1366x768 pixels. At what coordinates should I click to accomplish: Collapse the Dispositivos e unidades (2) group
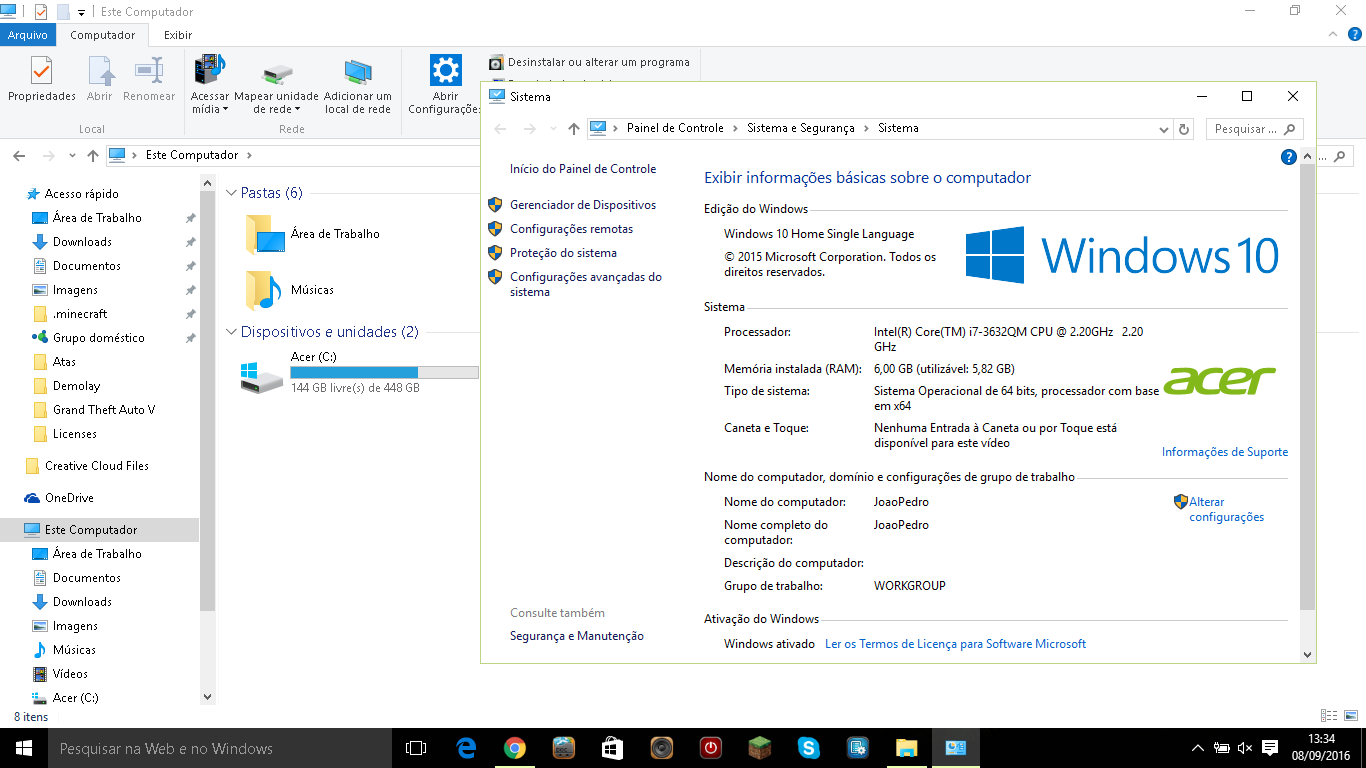(x=231, y=332)
